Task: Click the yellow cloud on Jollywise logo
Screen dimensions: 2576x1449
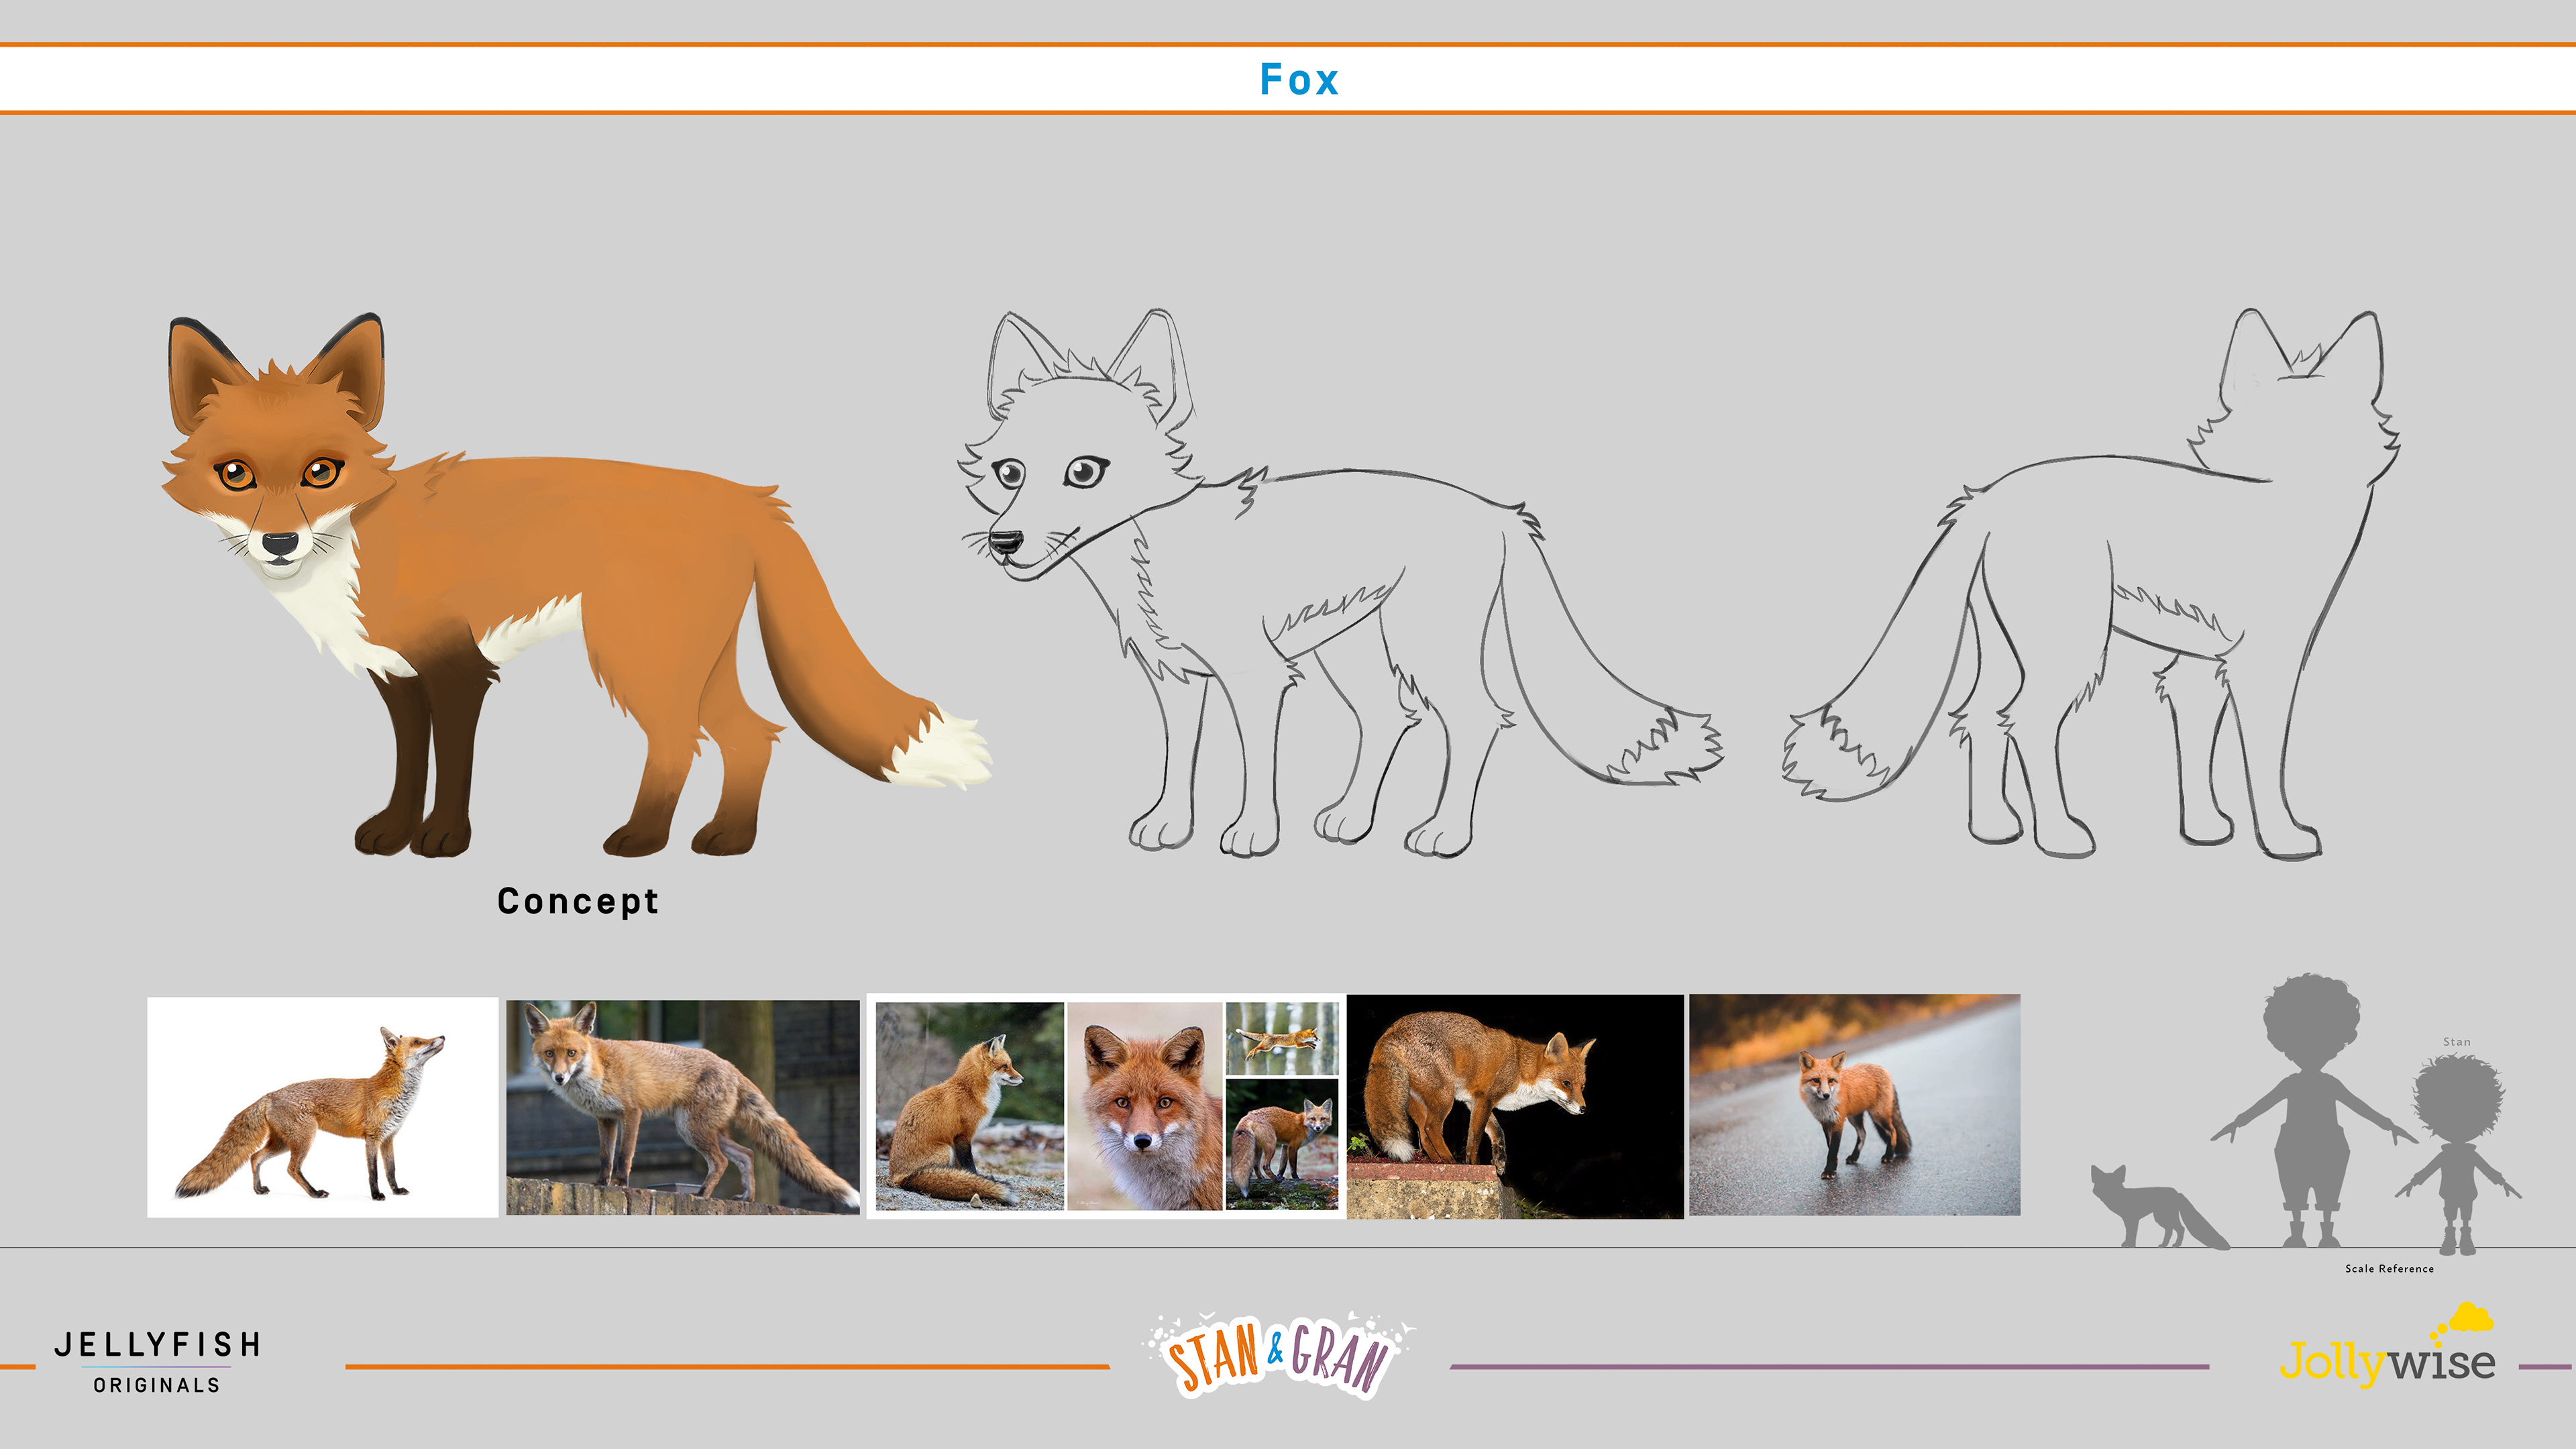Action: tap(2470, 1318)
